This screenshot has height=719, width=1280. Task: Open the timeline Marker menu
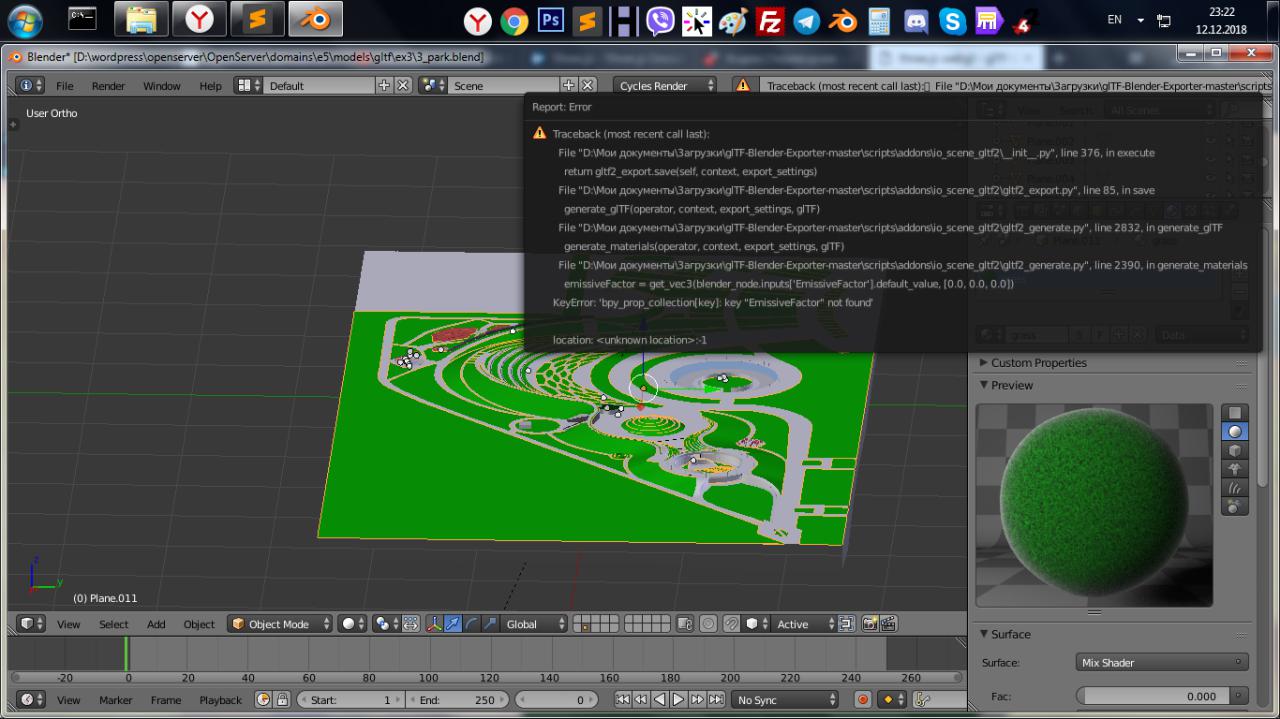tap(115, 700)
